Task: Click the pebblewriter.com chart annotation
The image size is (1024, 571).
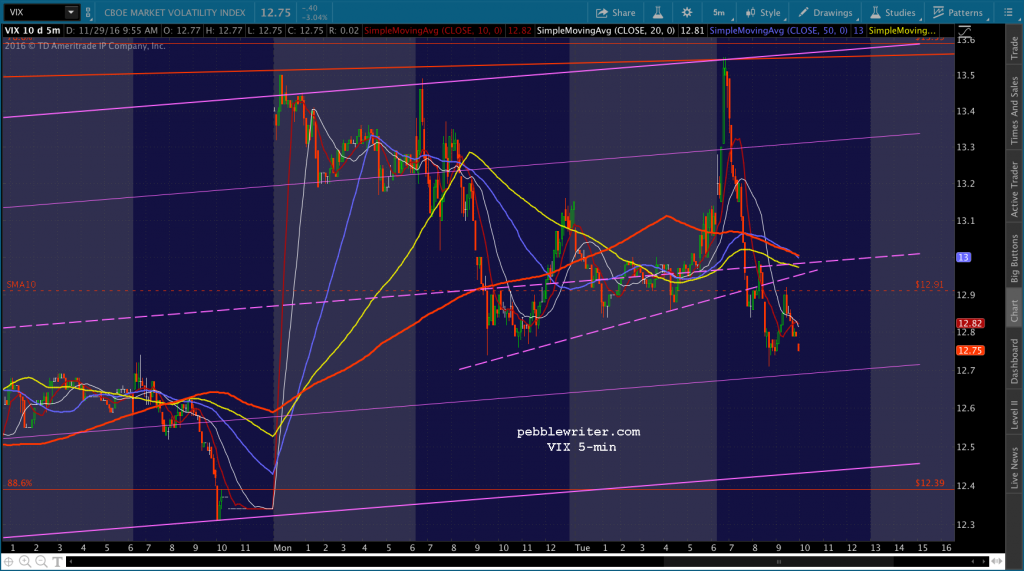Action: point(579,432)
